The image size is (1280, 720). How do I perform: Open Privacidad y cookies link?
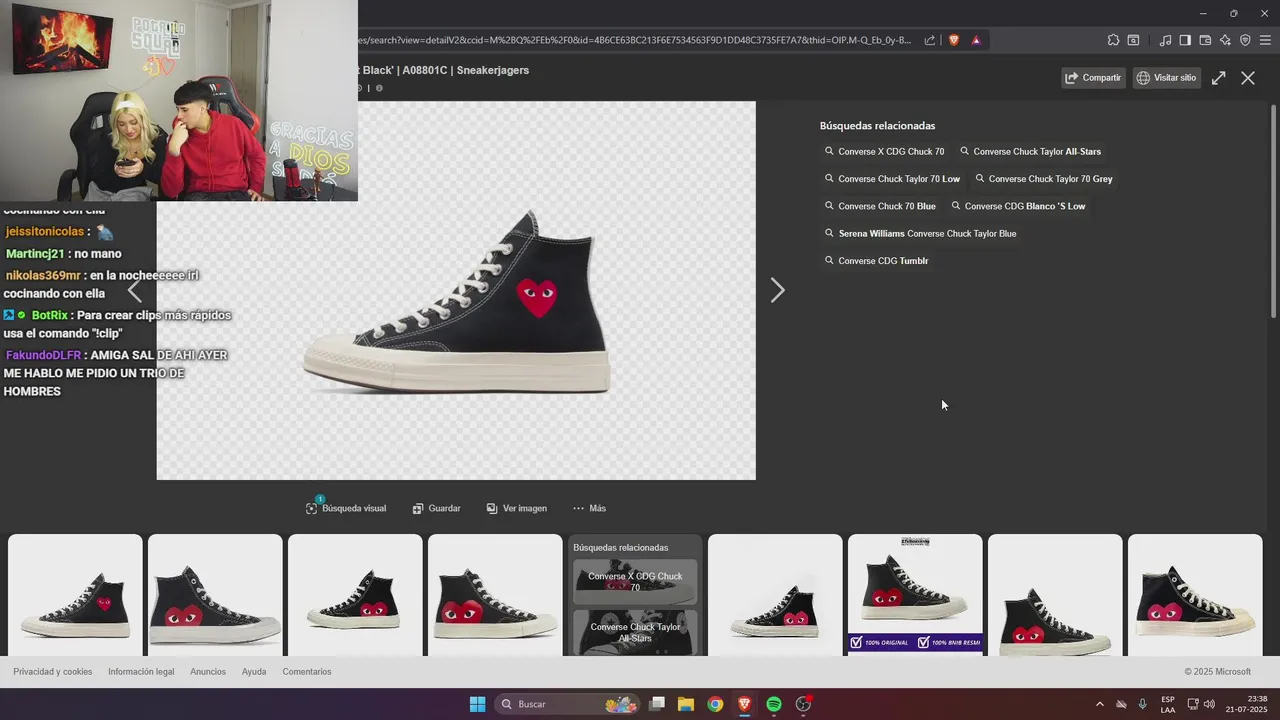[52, 672]
